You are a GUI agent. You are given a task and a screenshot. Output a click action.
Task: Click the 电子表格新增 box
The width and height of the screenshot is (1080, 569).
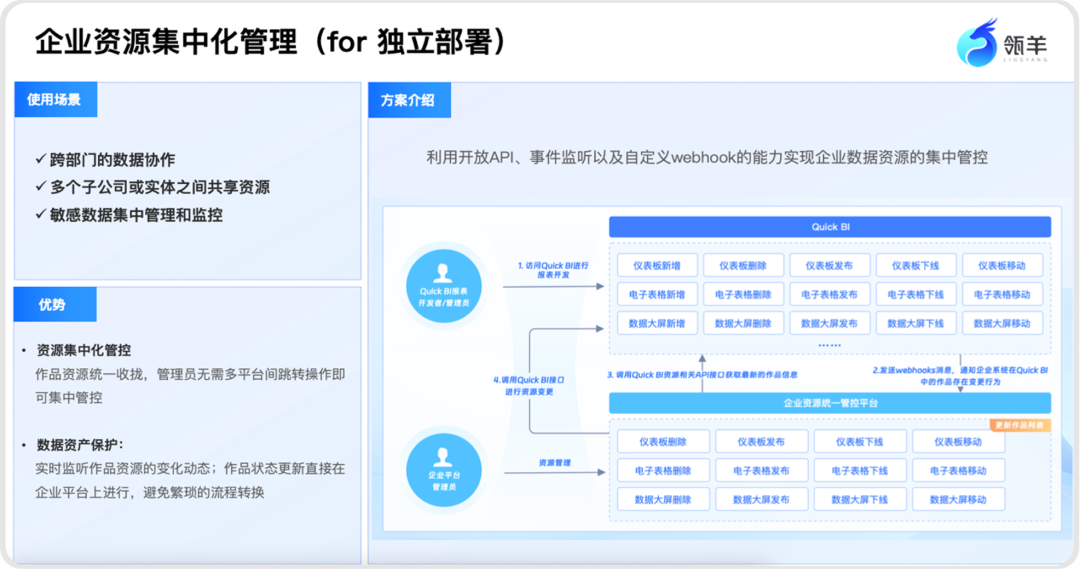pos(657,295)
